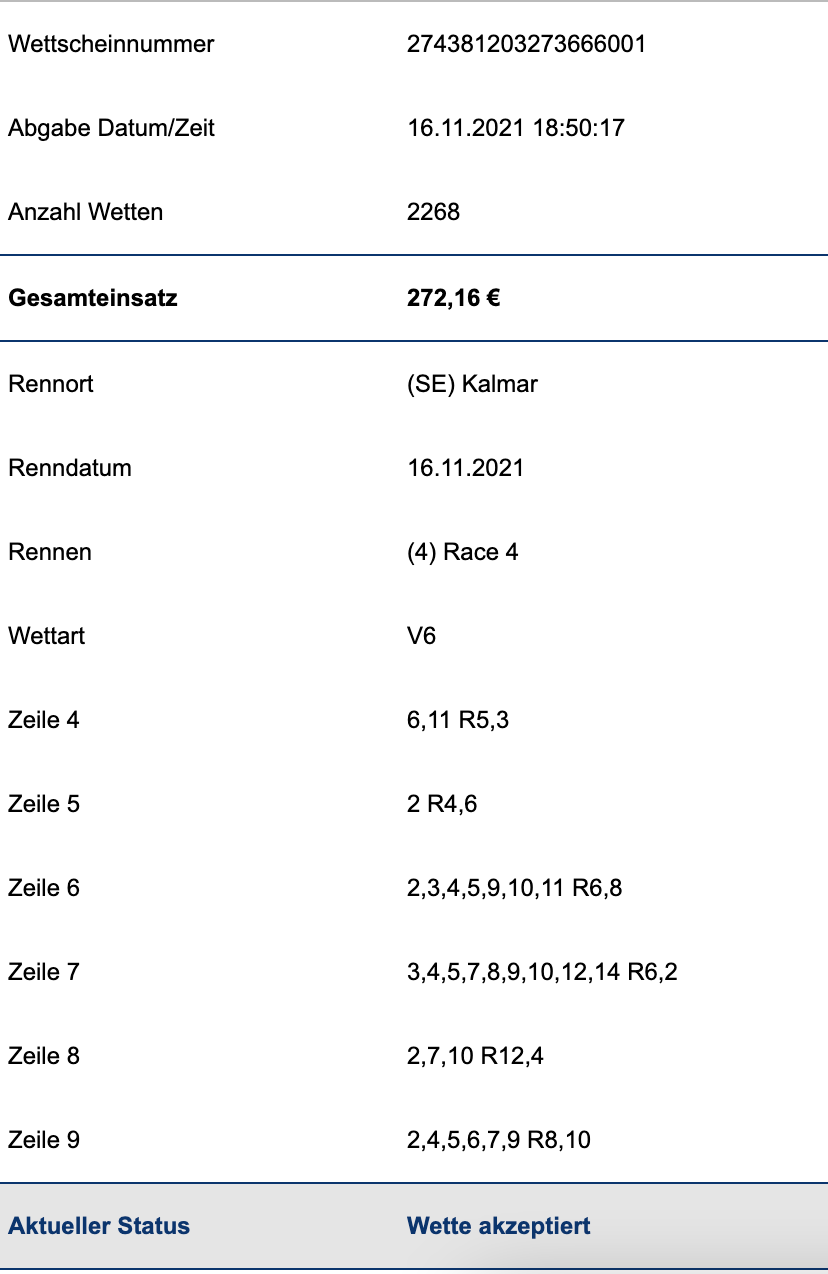The image size is (828, 1274).
Task: Click the Rennort value (SE) Kalmar
Action: click(x=472, y=384)
